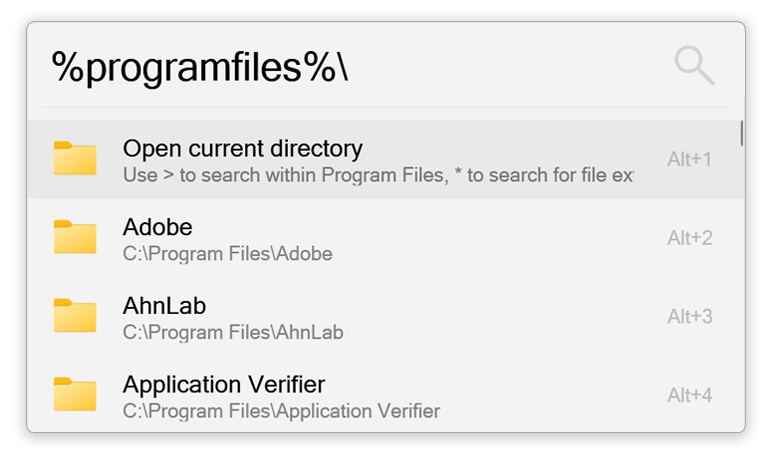Viewport: 769px width, 463px height.
Task: Click the magnifying glass search icon
Action: (x=694, y=66)
